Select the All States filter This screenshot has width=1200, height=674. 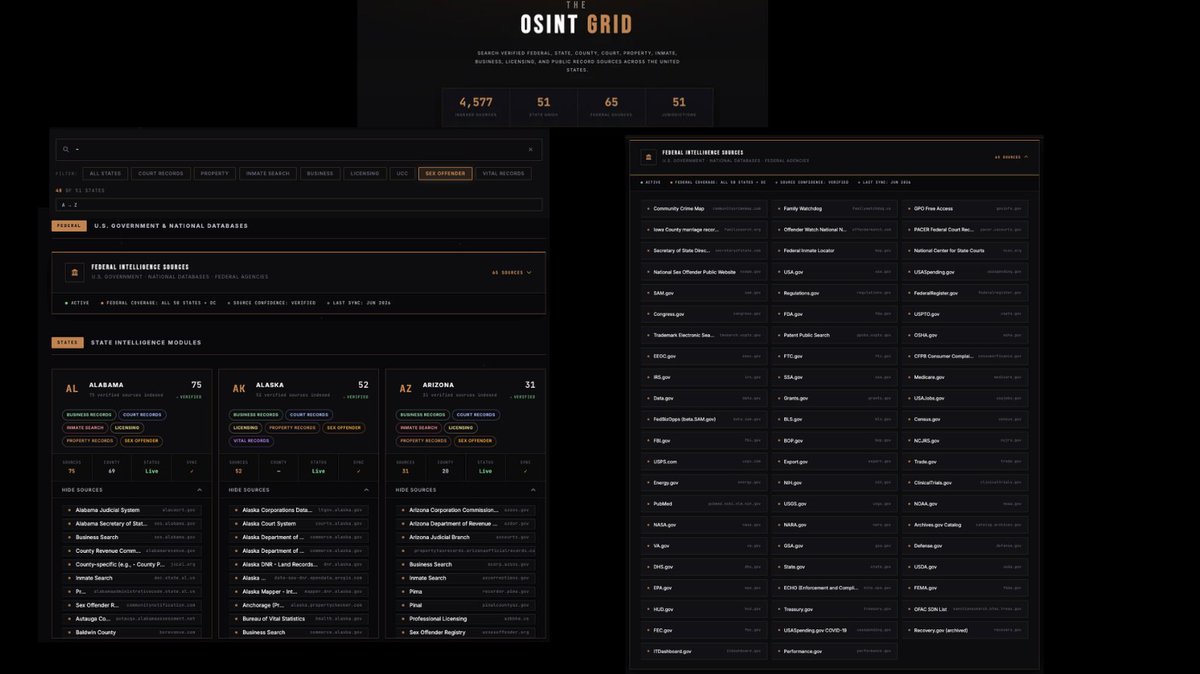[x=104, y=173]
